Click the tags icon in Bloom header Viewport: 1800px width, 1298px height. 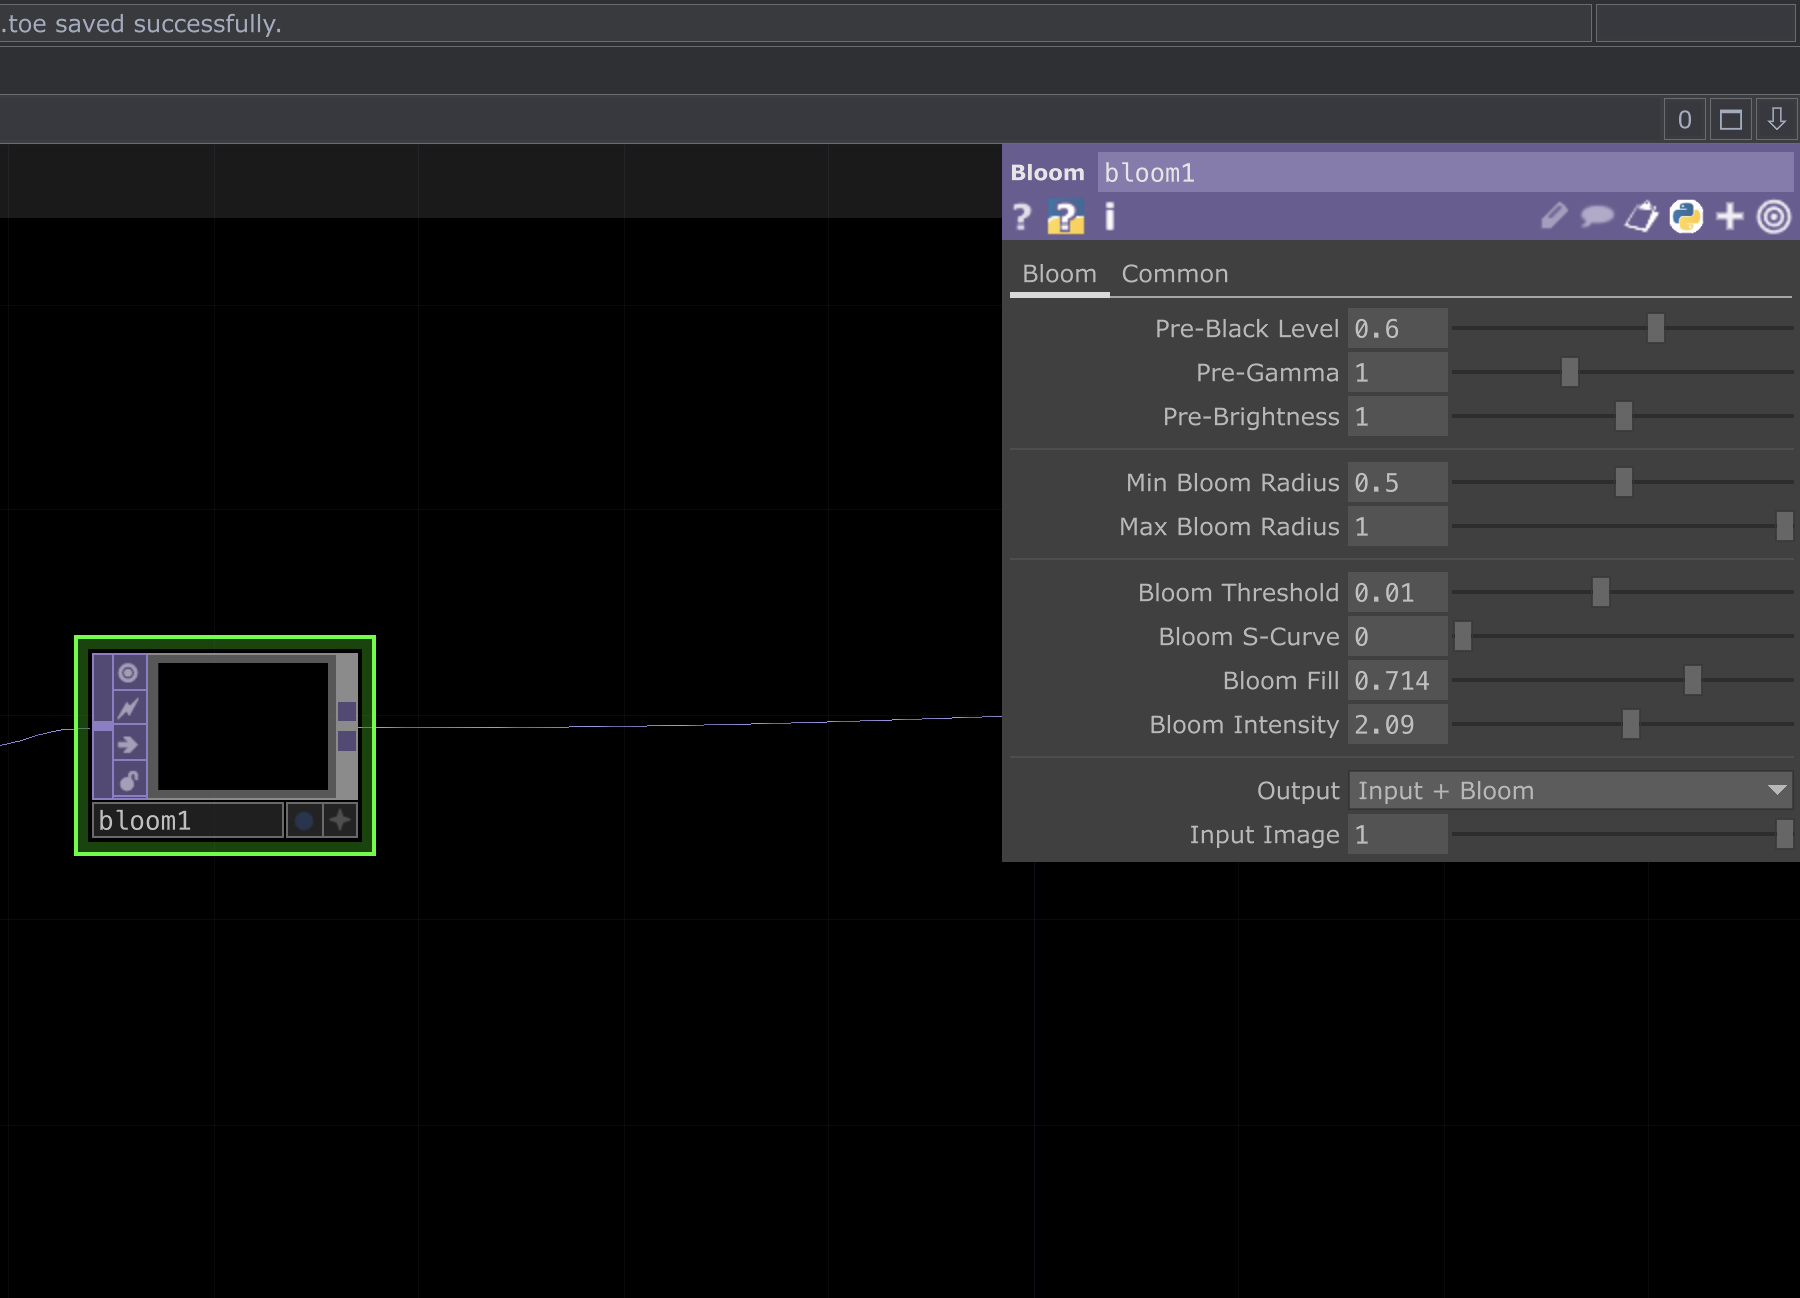click(x=1641, y=216)
